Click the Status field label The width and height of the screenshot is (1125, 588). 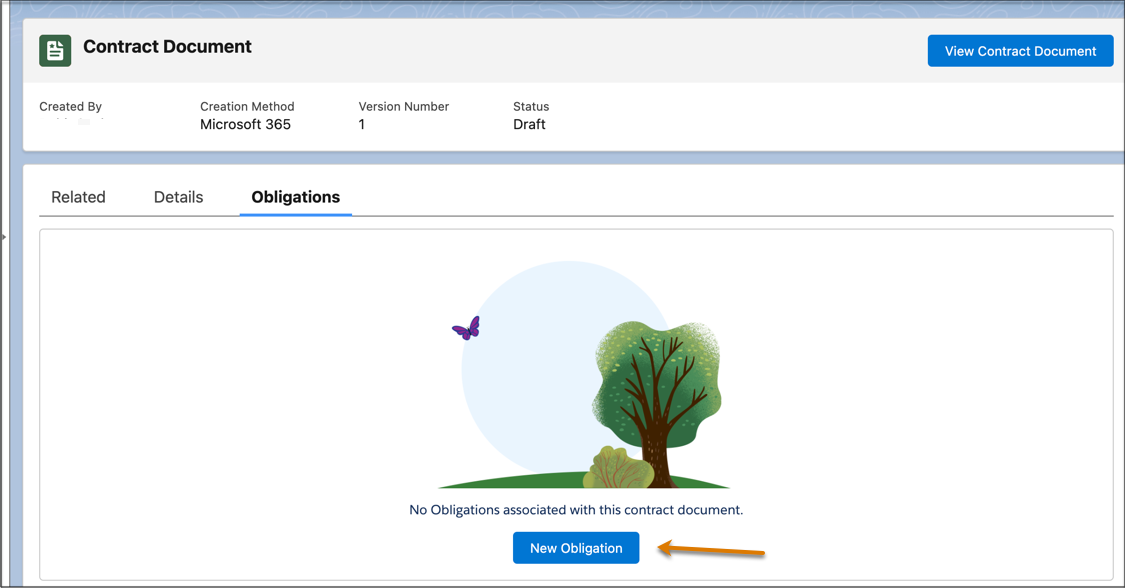click(531, 106)
